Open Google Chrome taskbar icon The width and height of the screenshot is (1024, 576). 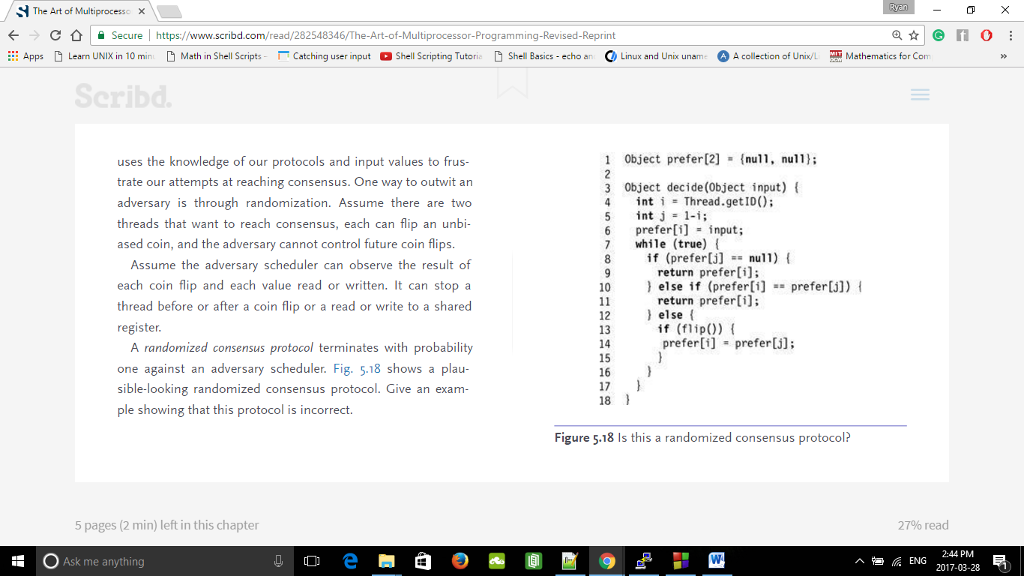click(607, 562)
